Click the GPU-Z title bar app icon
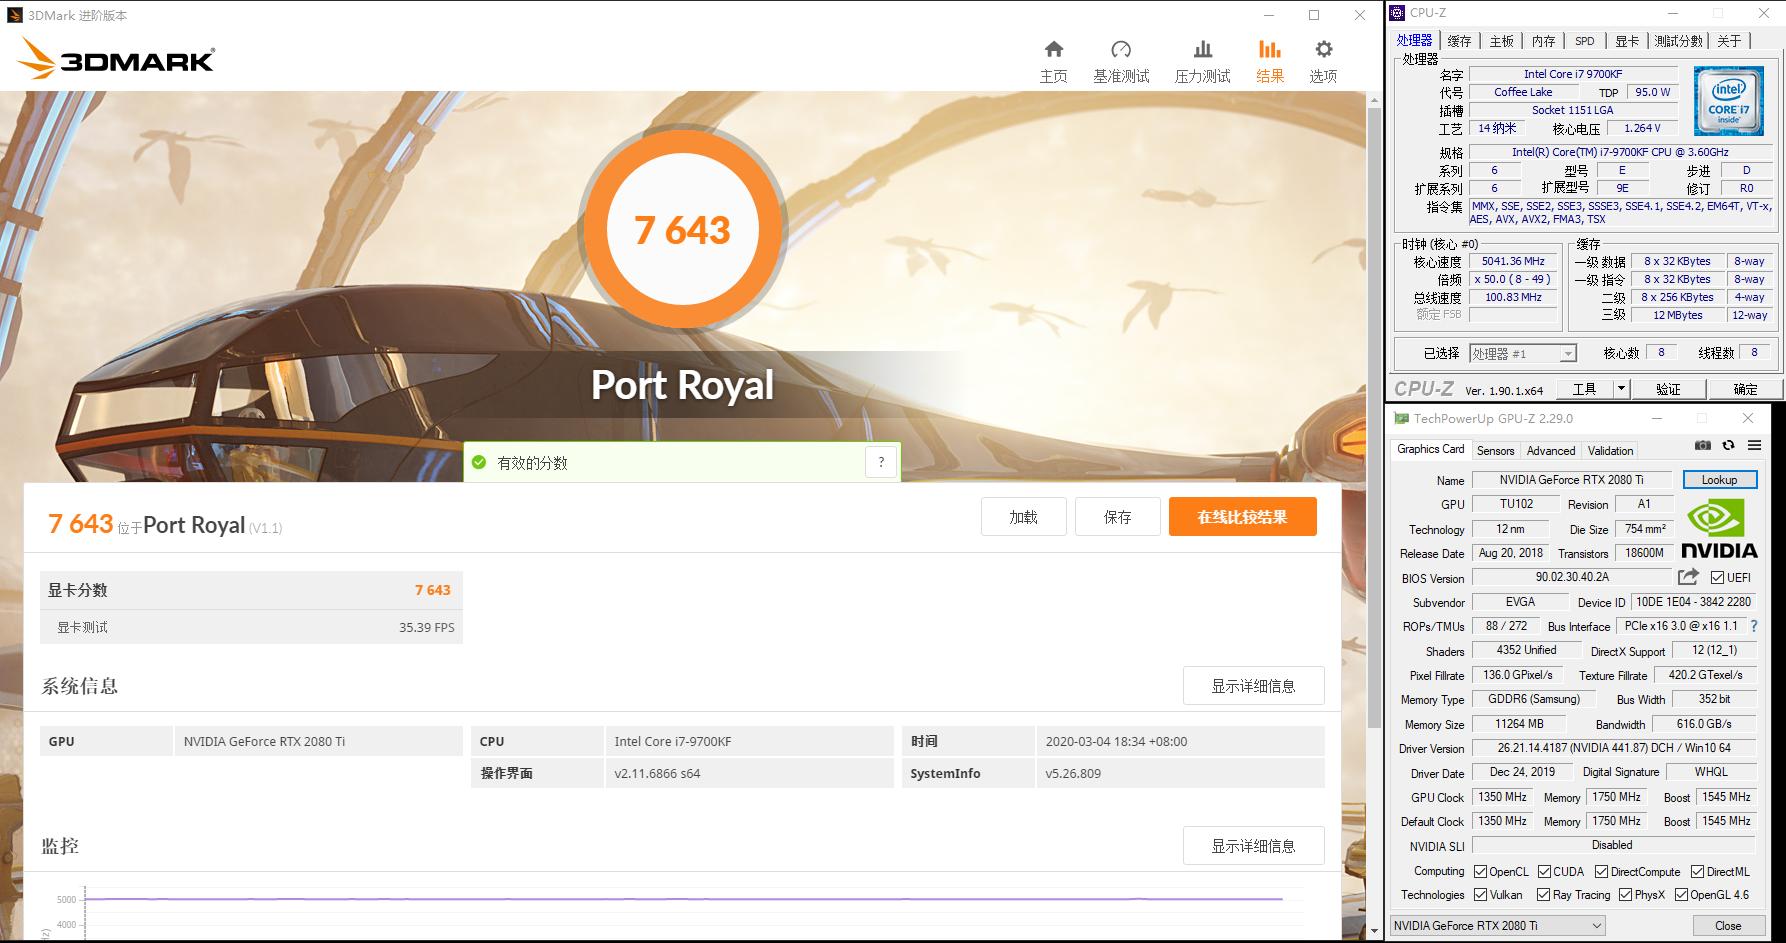 coord(1401,418)
